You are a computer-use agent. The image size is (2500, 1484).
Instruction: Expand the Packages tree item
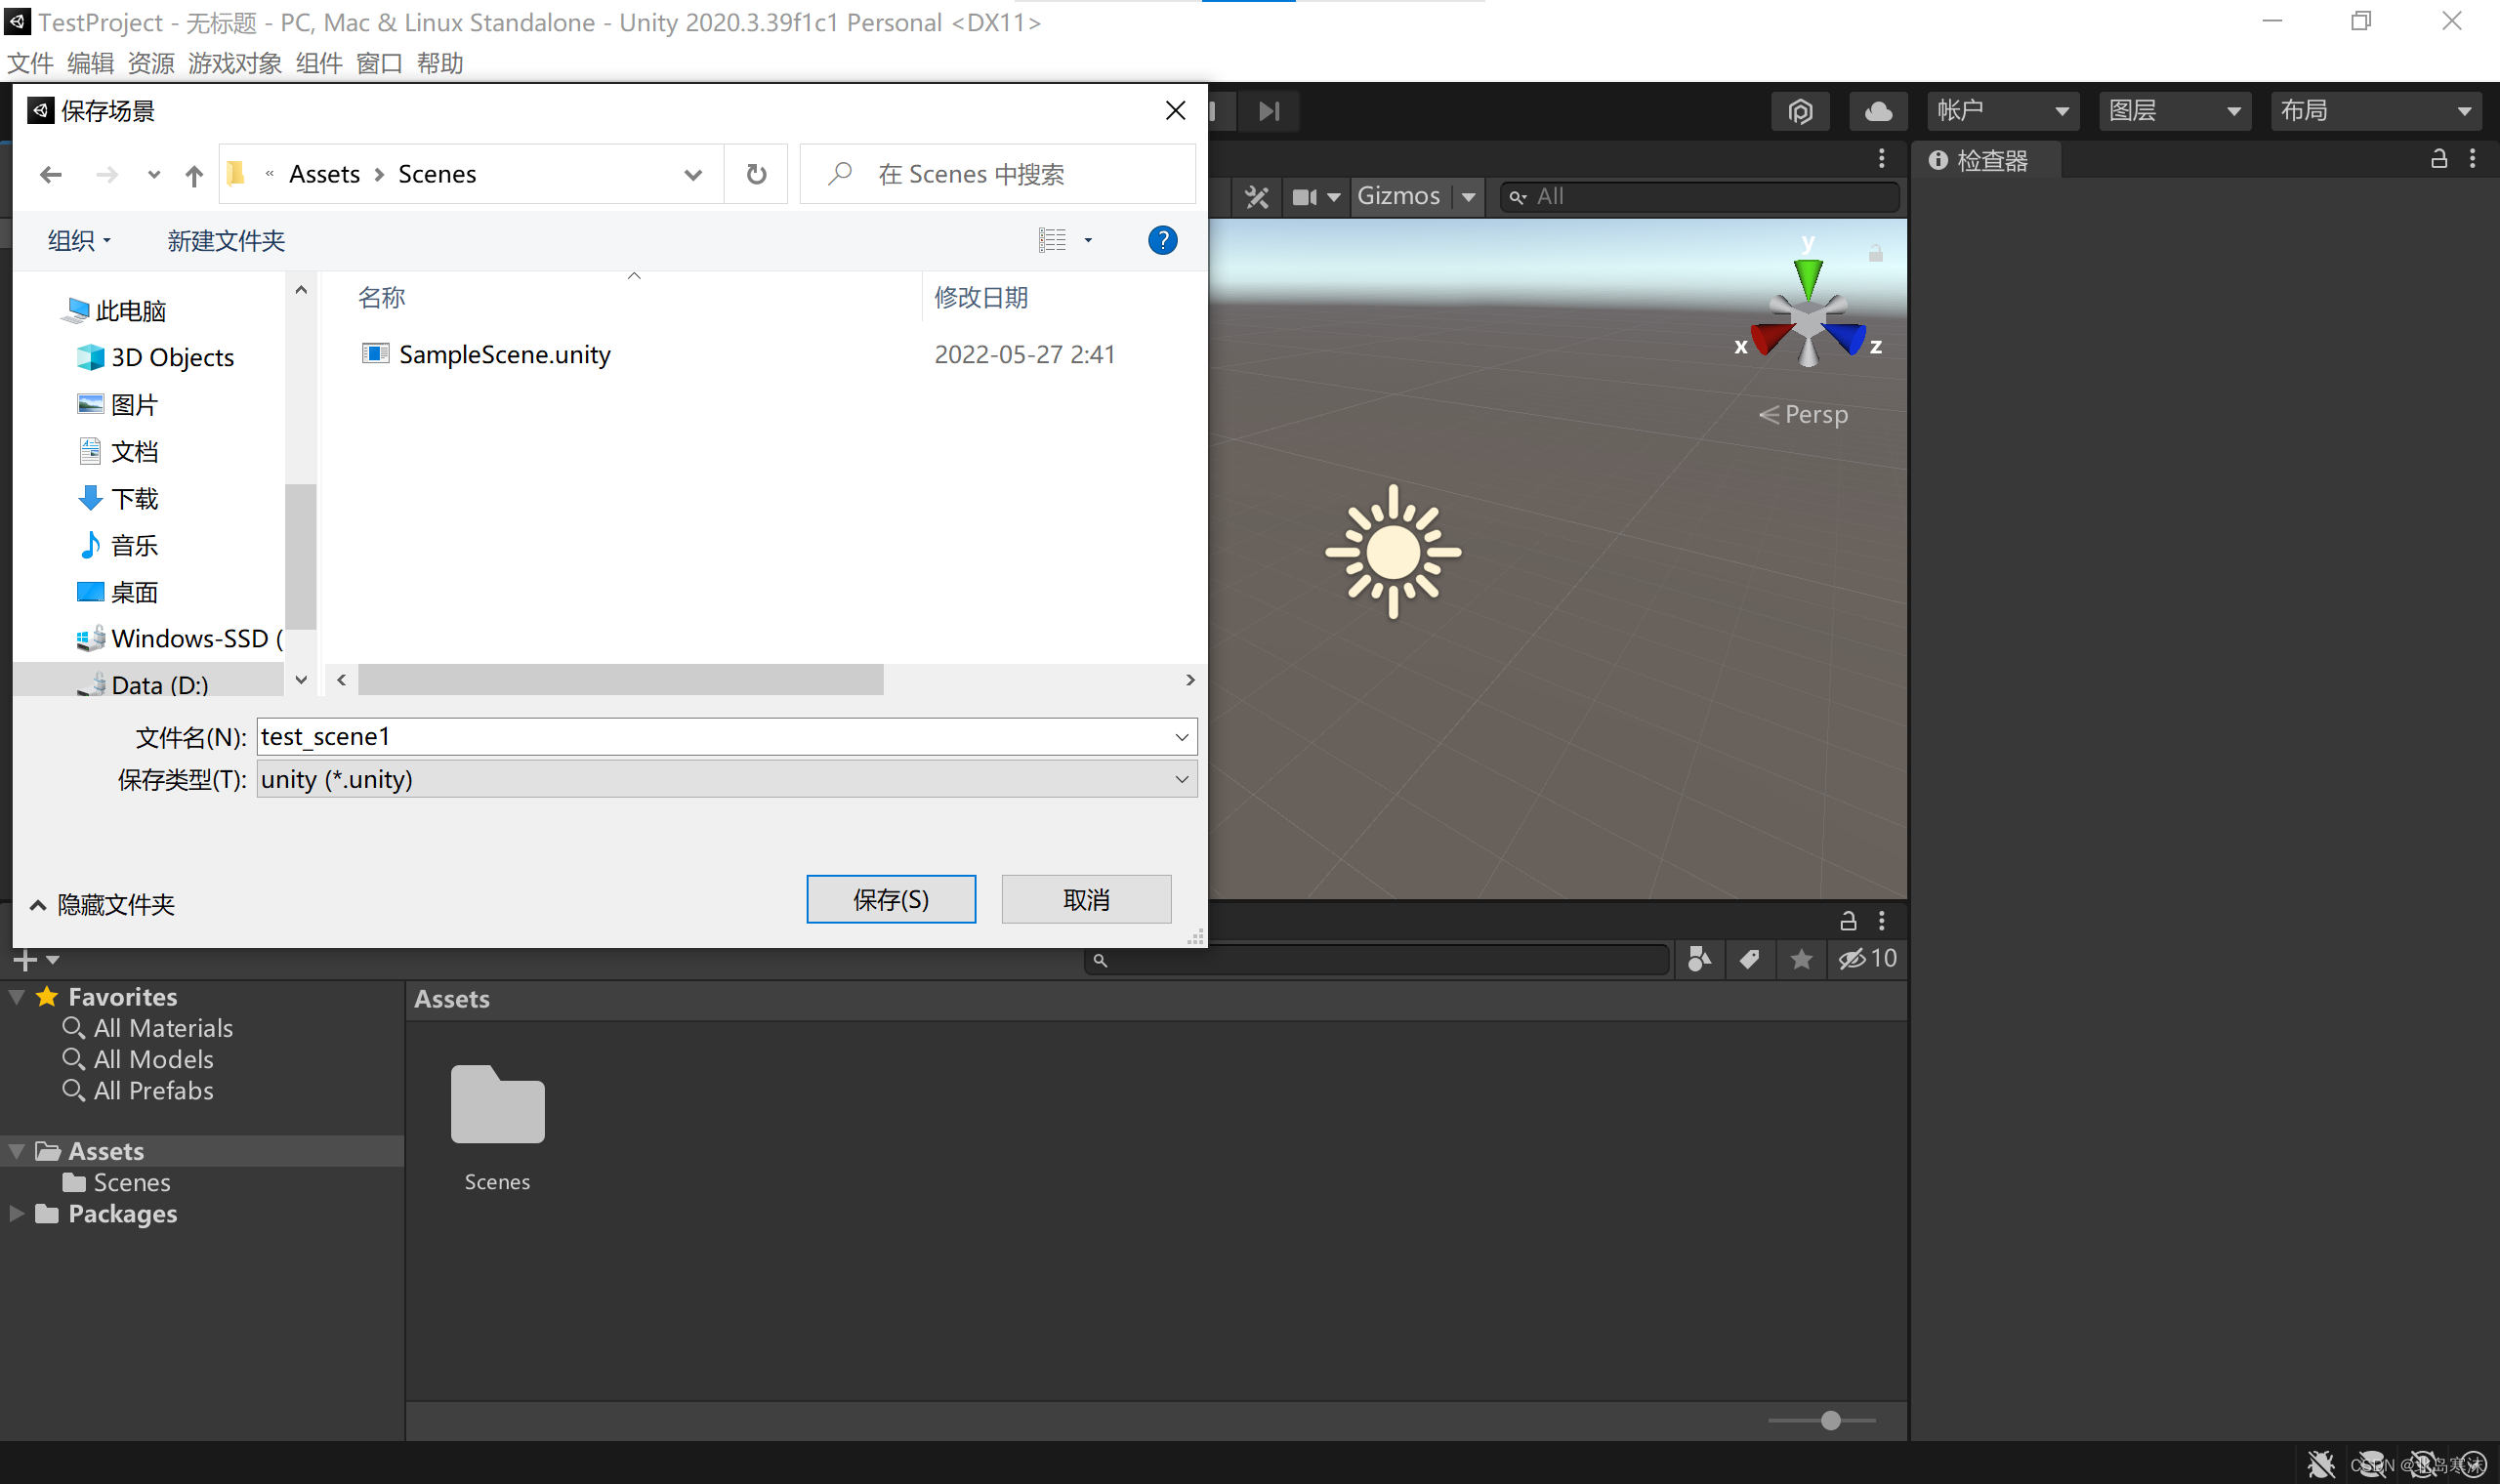pyautogui.click(x=16, y=1213)
